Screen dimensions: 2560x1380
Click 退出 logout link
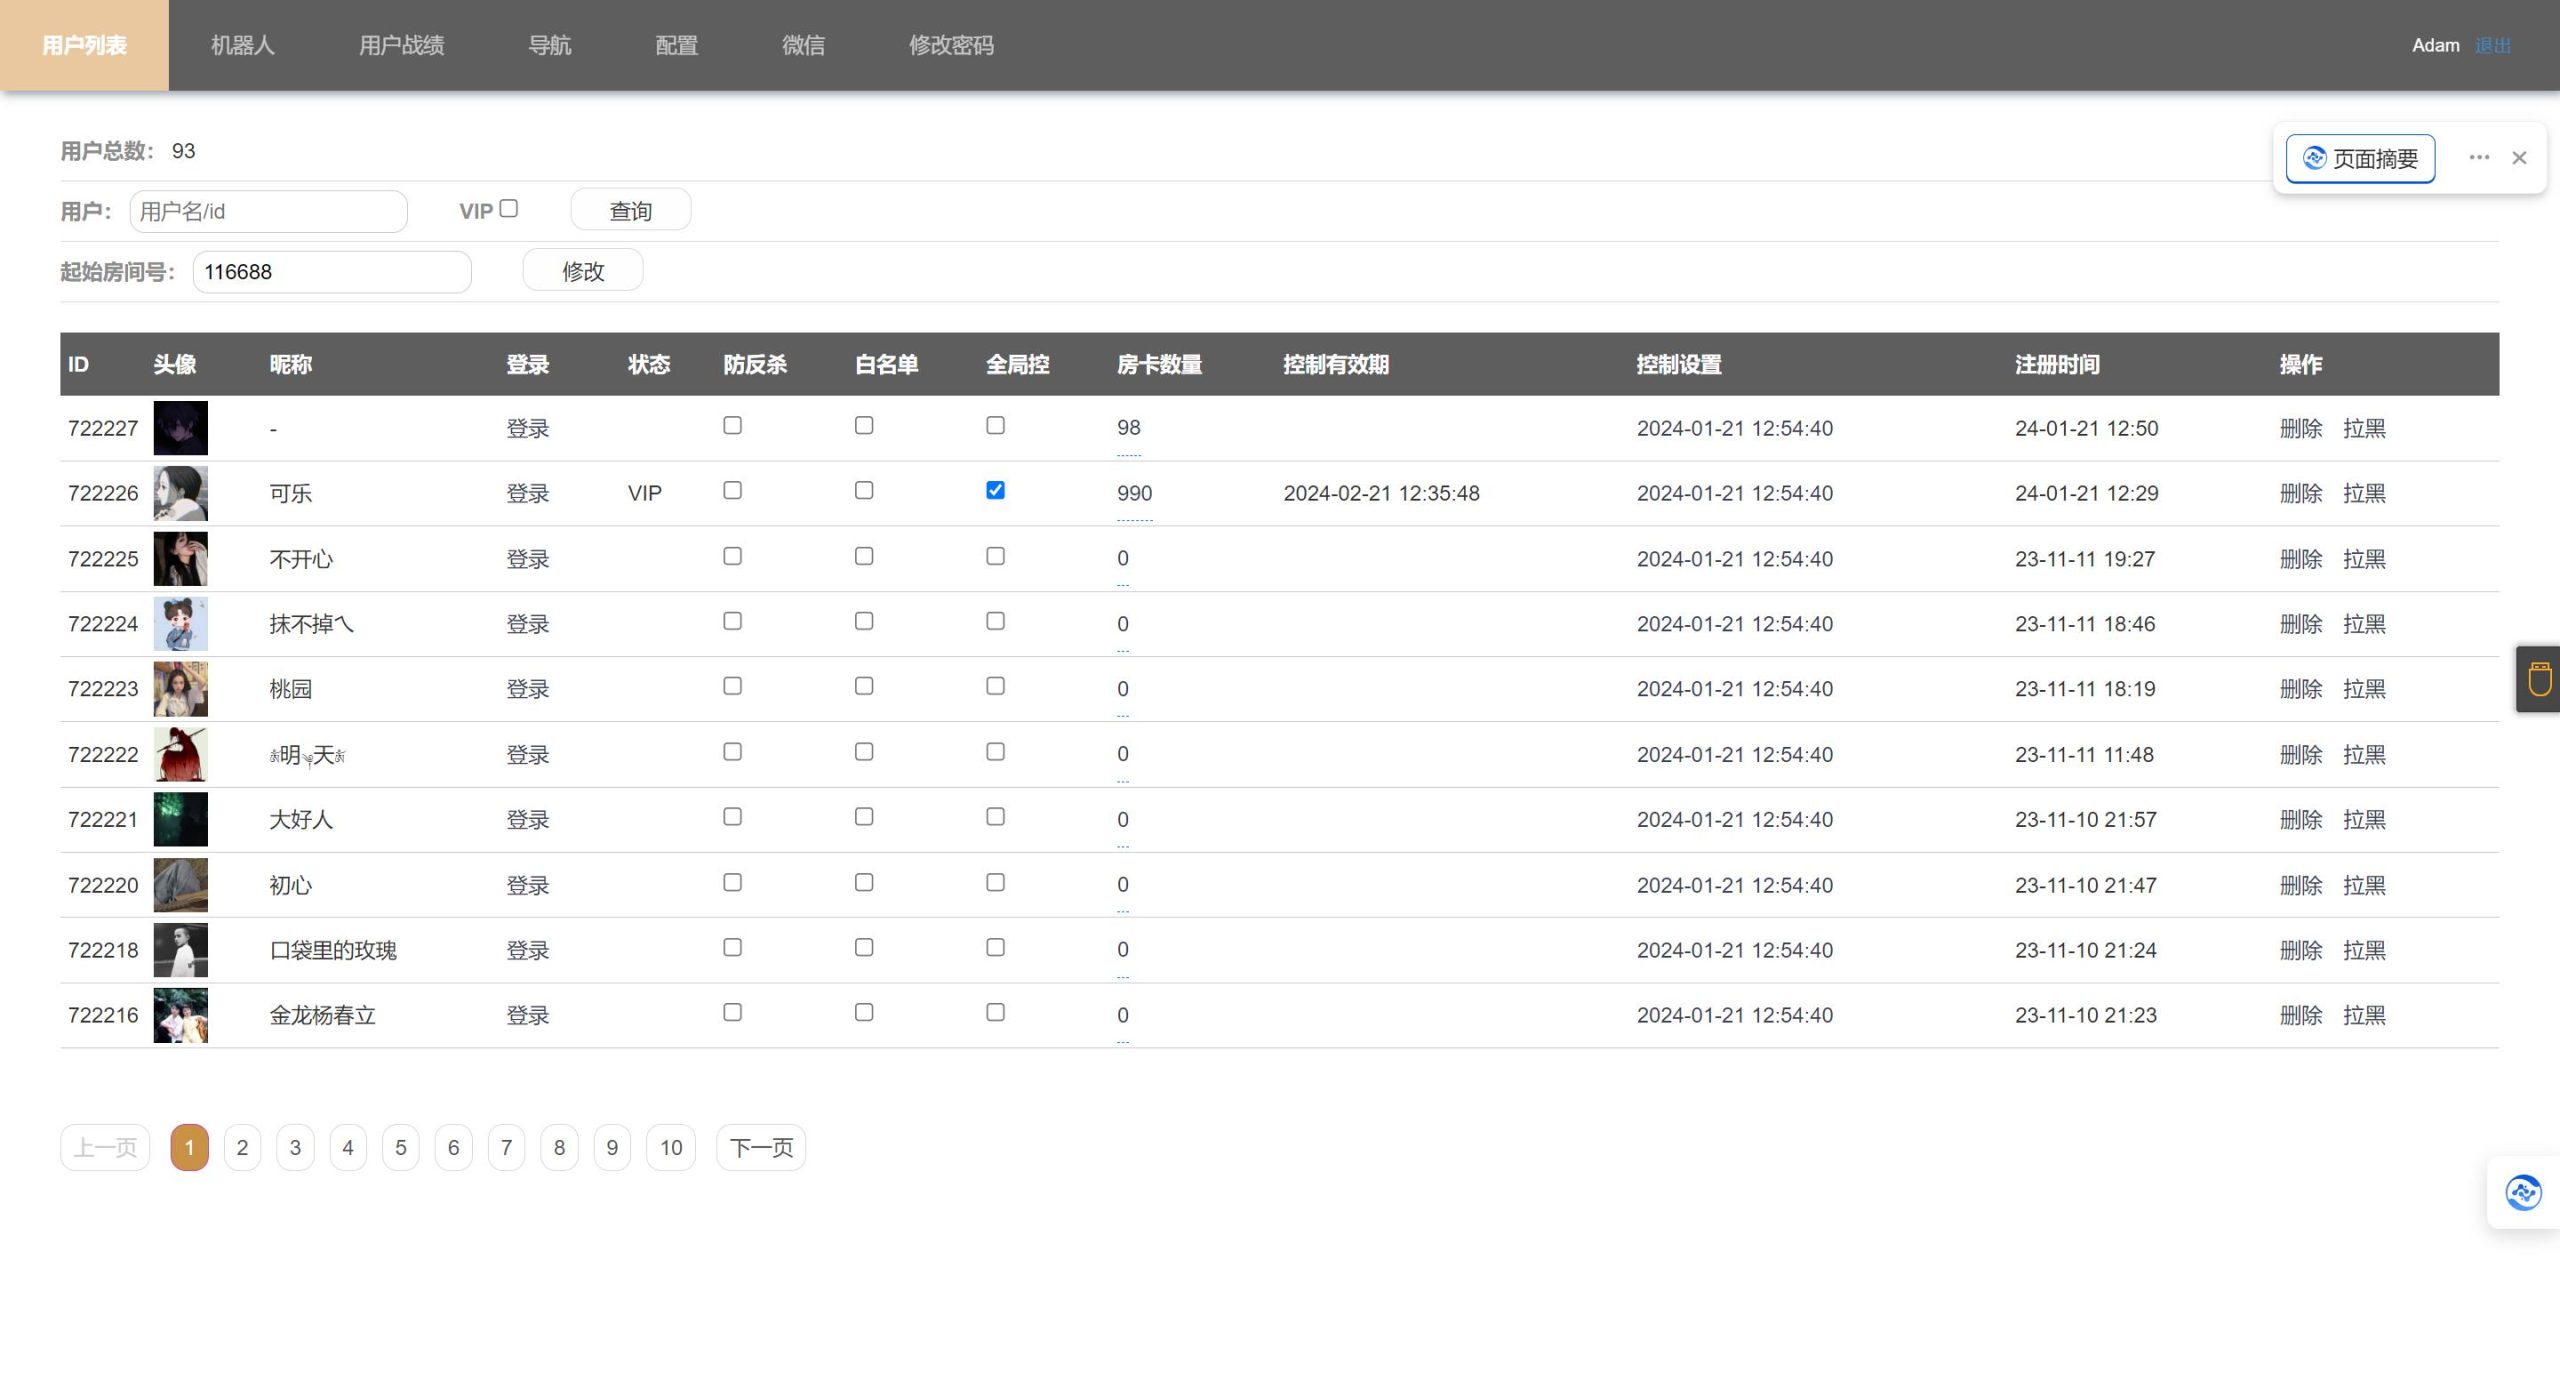[x=2492, y=46]
